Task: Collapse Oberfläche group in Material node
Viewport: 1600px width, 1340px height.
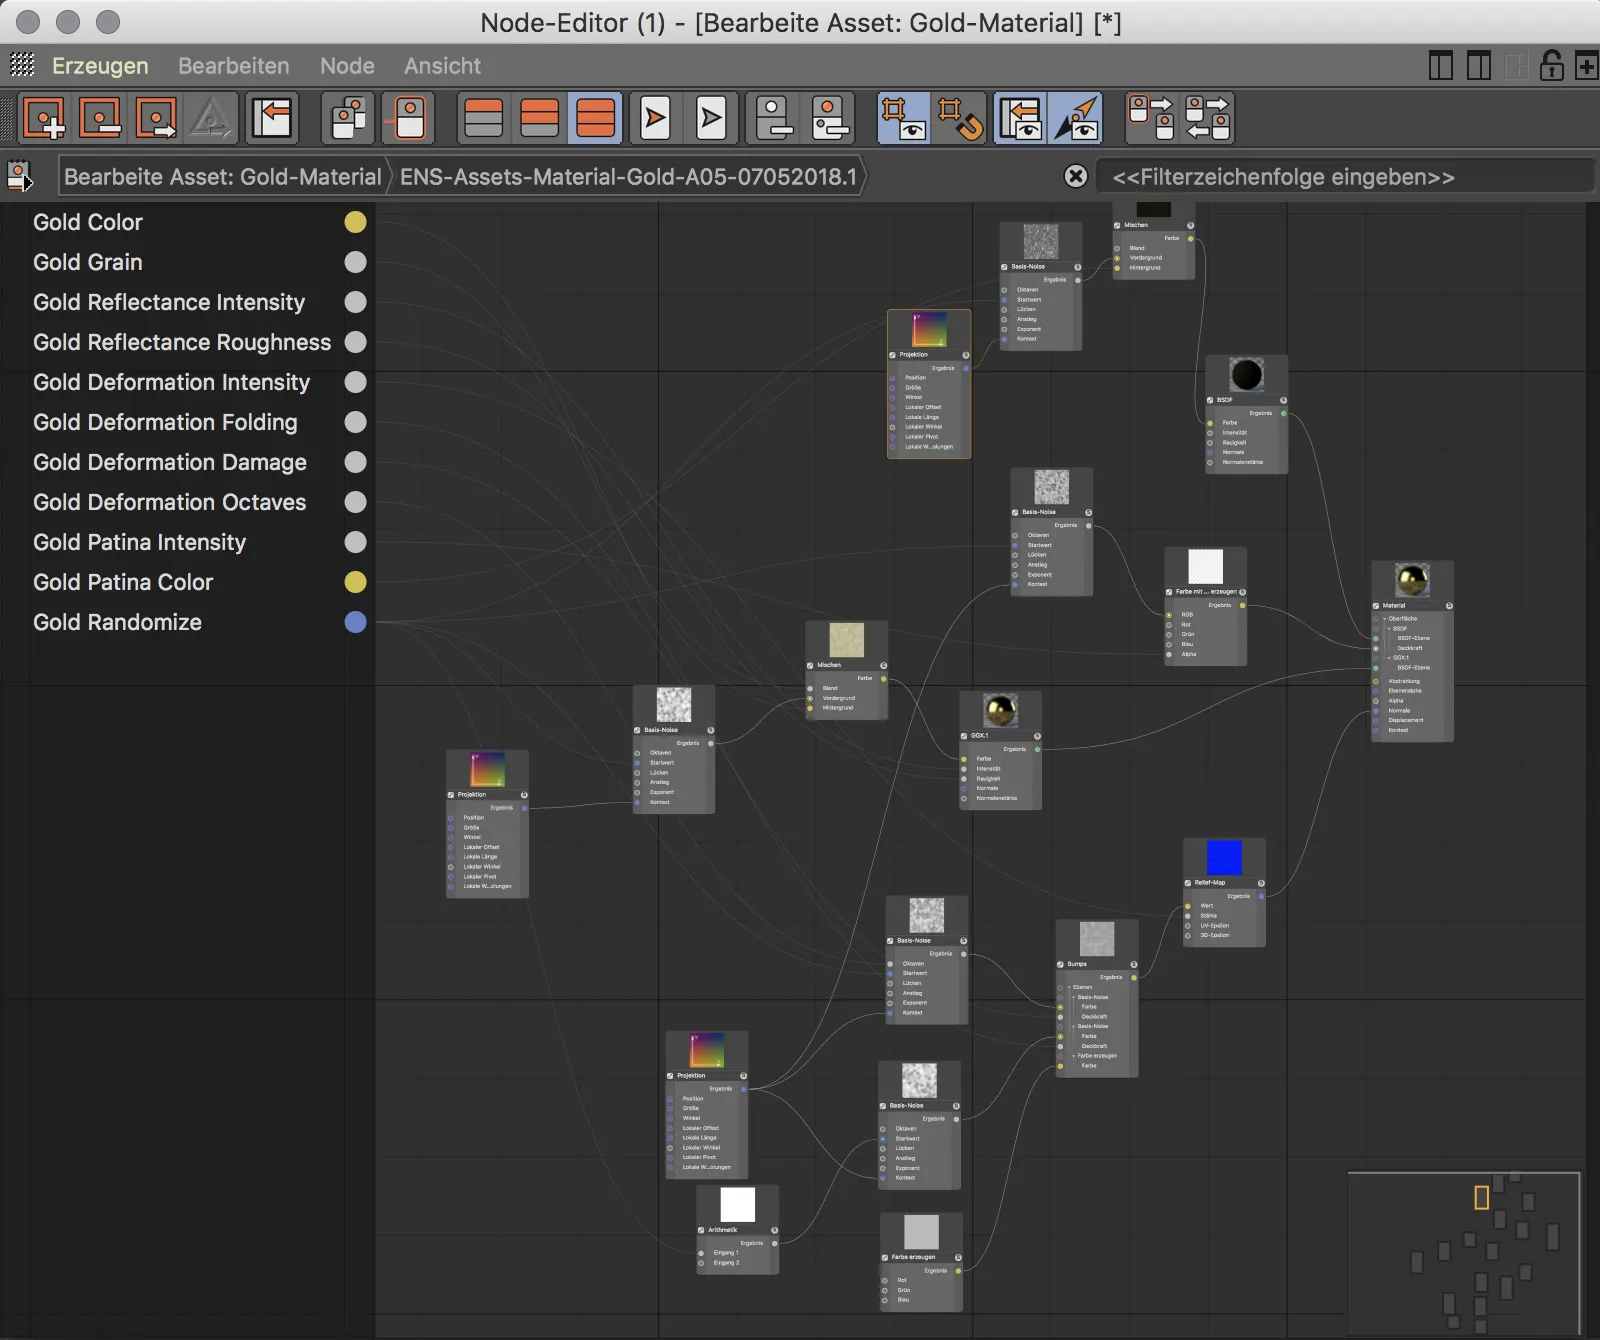Action: click(1384, 619)
